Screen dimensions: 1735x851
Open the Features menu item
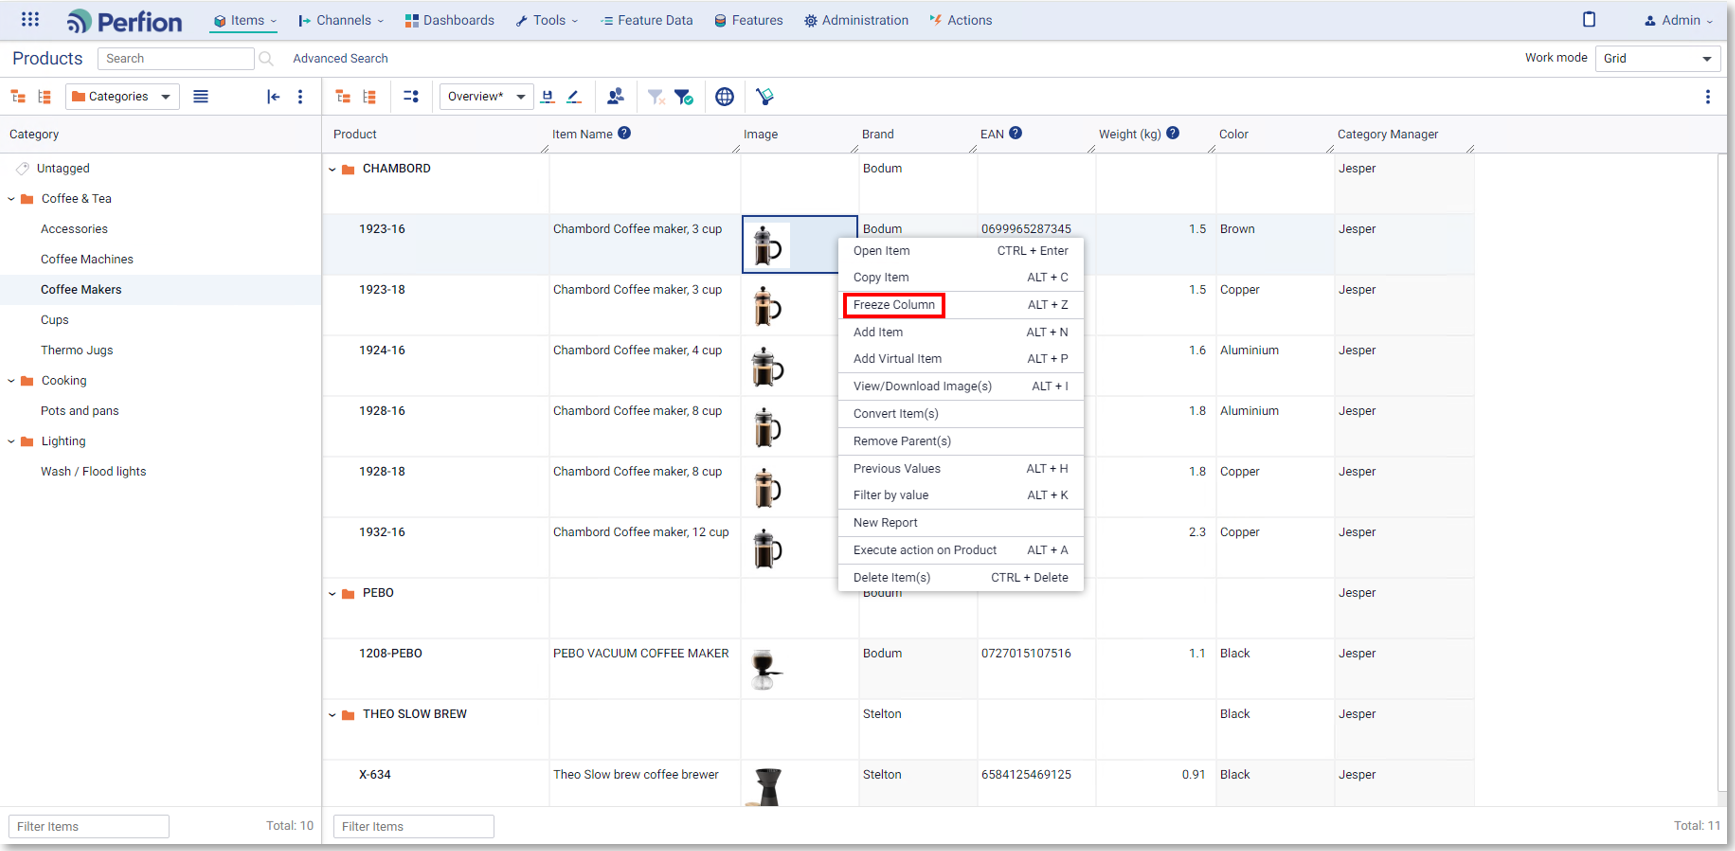point(748,20)
